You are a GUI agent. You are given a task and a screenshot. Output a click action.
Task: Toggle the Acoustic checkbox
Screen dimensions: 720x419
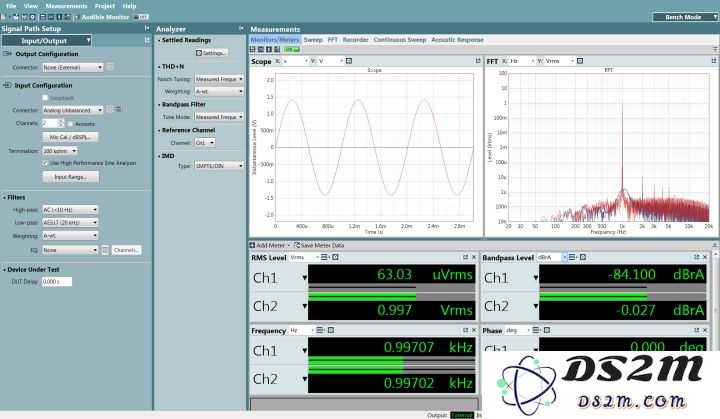(70, 124)
